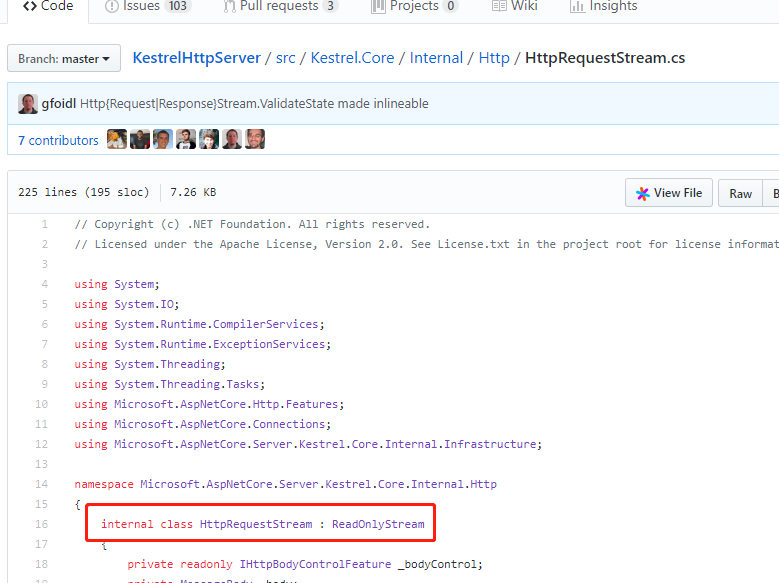Expand the Branch: master dropdown
Screen dimensions: 779x583
64,59
